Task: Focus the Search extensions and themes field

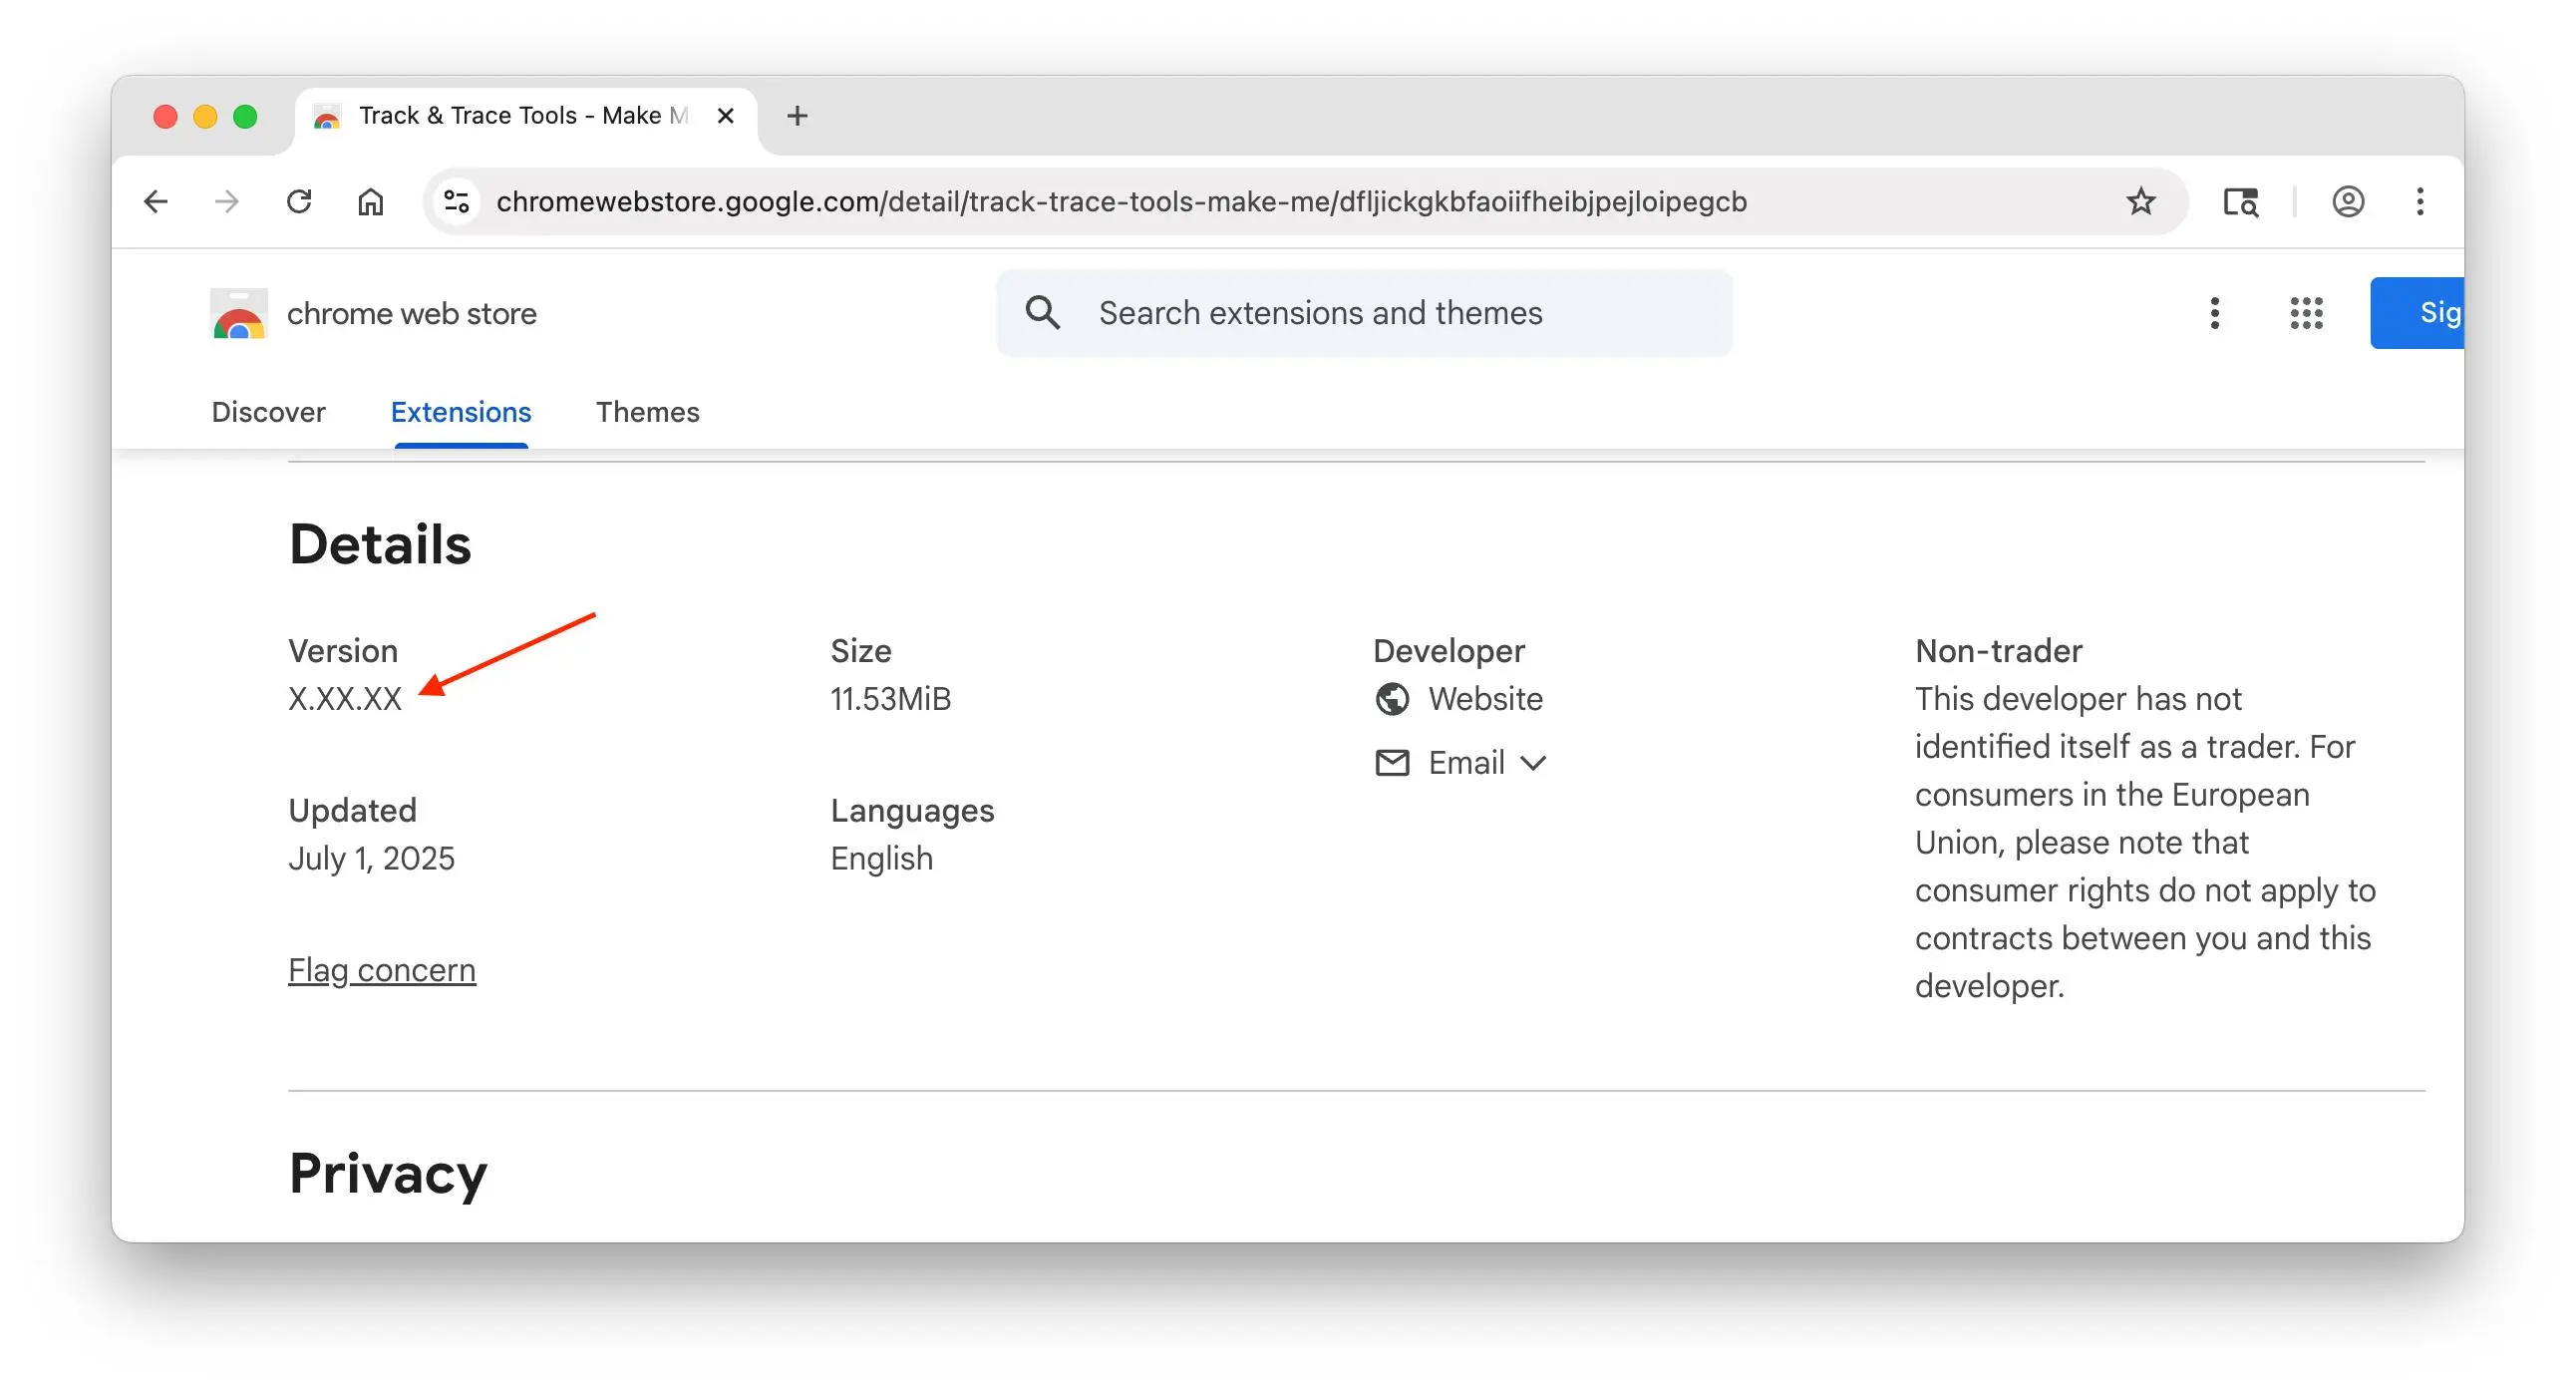Action: click(x=1364, y=313)
